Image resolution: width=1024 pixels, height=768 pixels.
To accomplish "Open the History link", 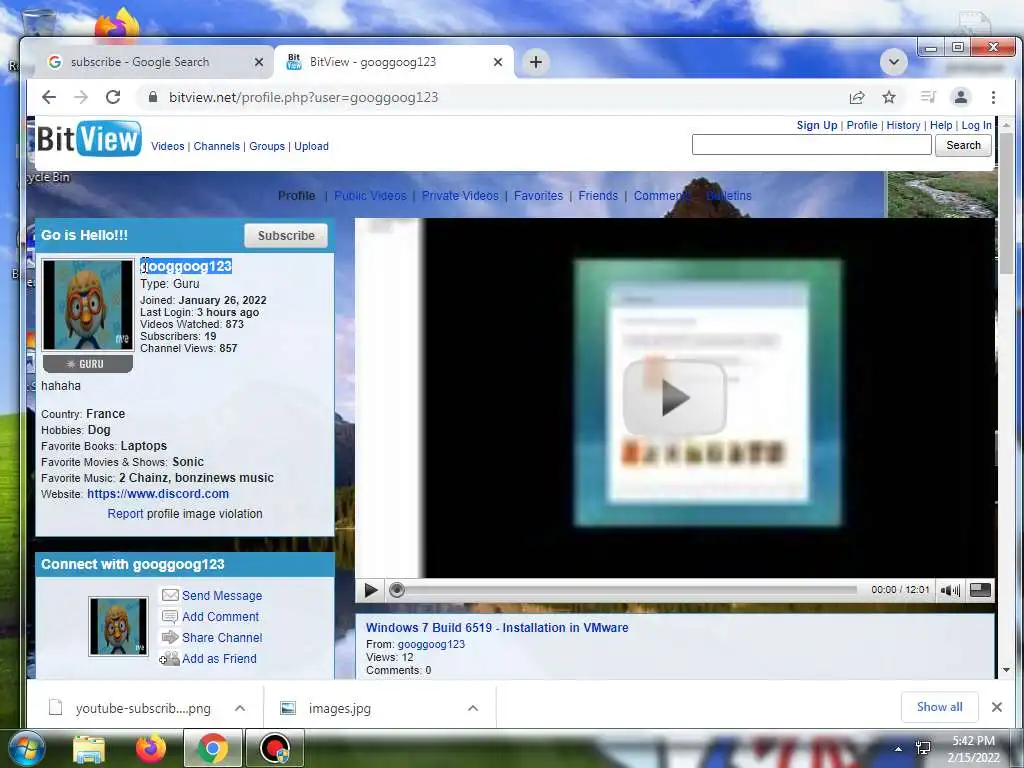I will pos(903,125).
